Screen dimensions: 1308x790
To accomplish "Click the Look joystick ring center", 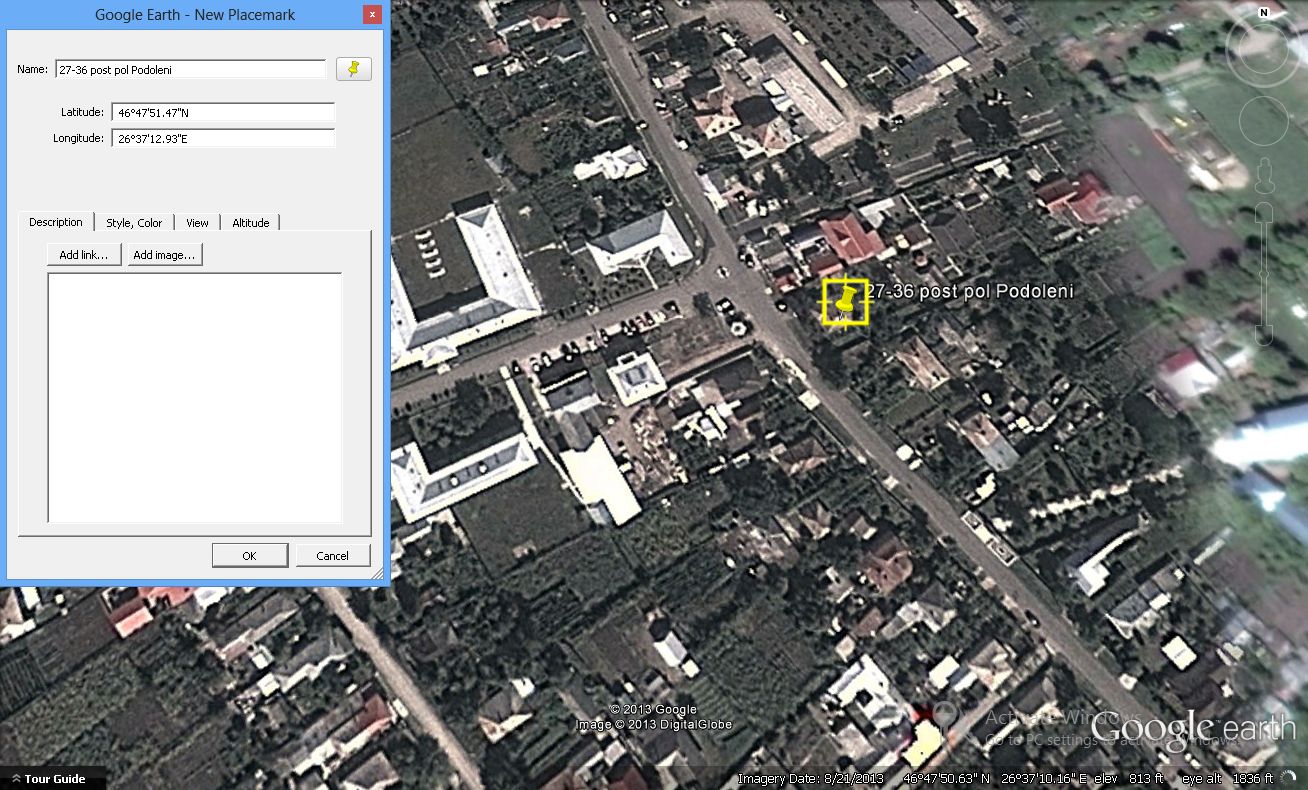I will pyautogui.click(x=1263, y=46).
